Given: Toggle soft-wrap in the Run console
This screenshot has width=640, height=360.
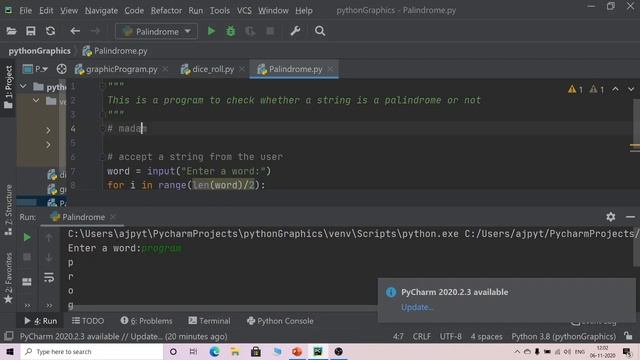Looking at the screenshot, I should (x=49, y=278).
